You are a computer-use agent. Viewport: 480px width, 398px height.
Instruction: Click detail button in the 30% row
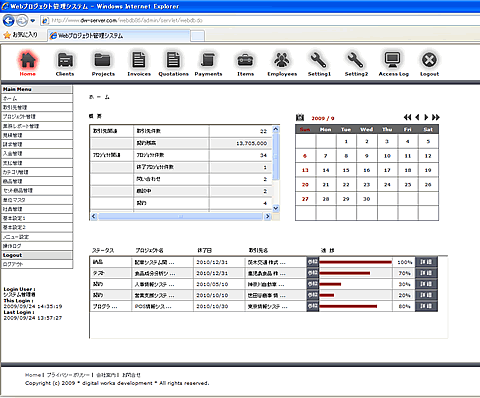(x=426, y=284)
